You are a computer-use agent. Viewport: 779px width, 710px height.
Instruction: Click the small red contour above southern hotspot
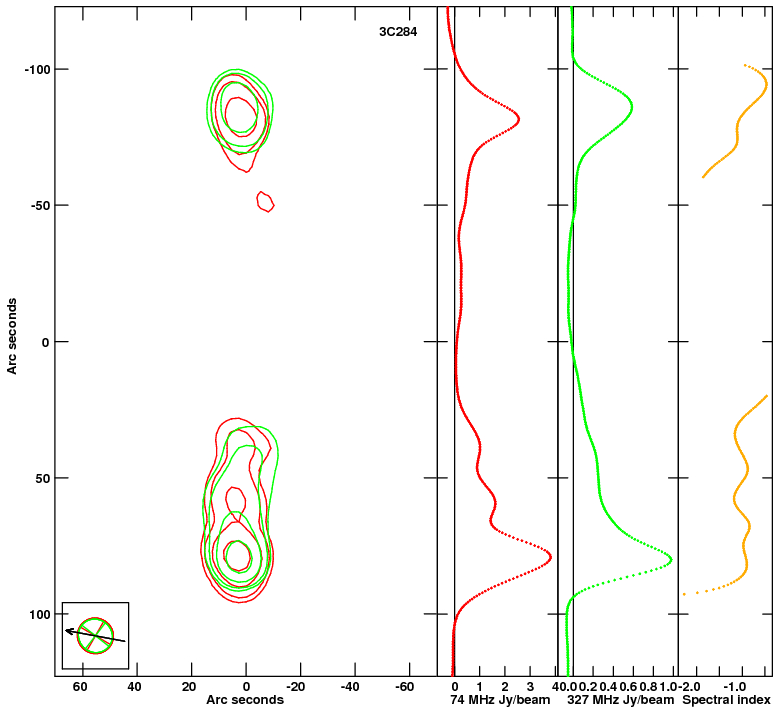coord(235,503)
